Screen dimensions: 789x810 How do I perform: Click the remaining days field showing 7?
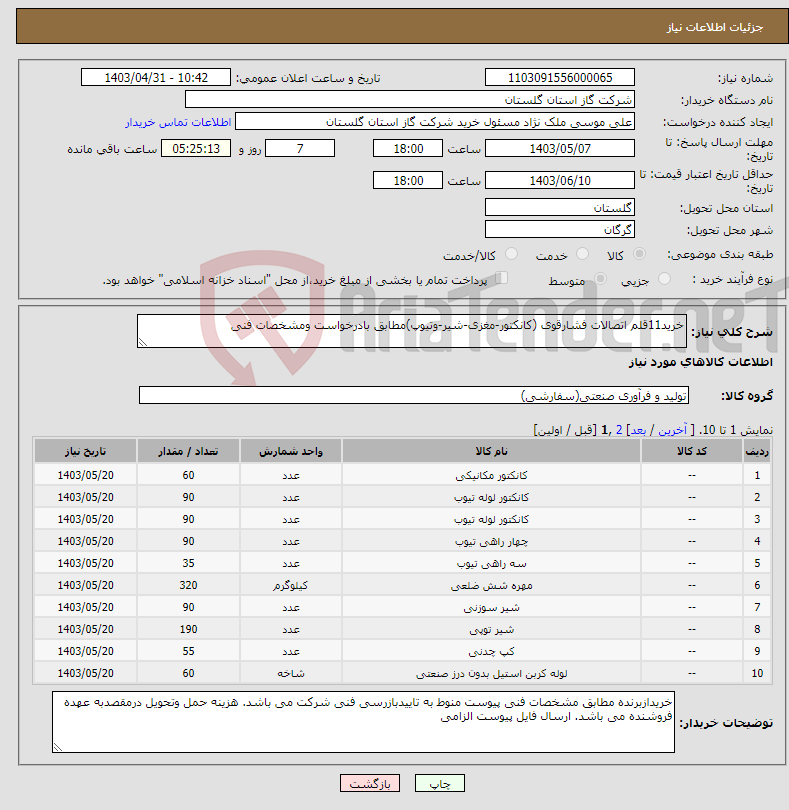tap(300, 148)
